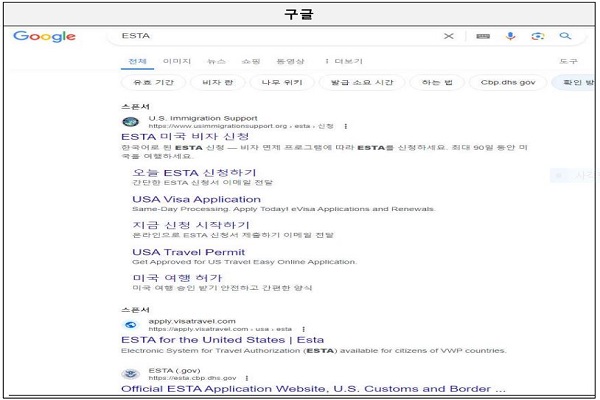600x400 pixels.
Task: Start voice search with the microphone icon
Action: click(510, 36)
